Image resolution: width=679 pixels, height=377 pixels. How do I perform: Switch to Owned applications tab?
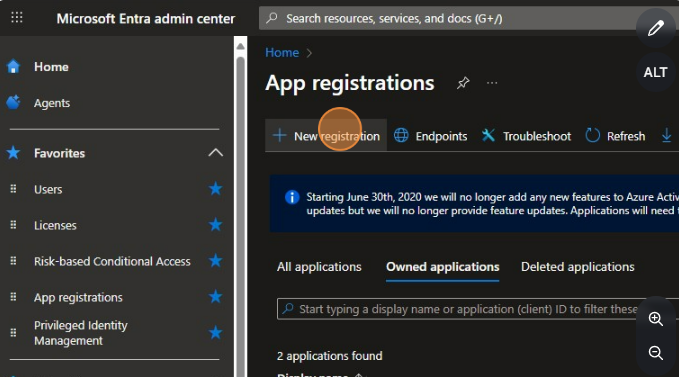tap(443, 267)
